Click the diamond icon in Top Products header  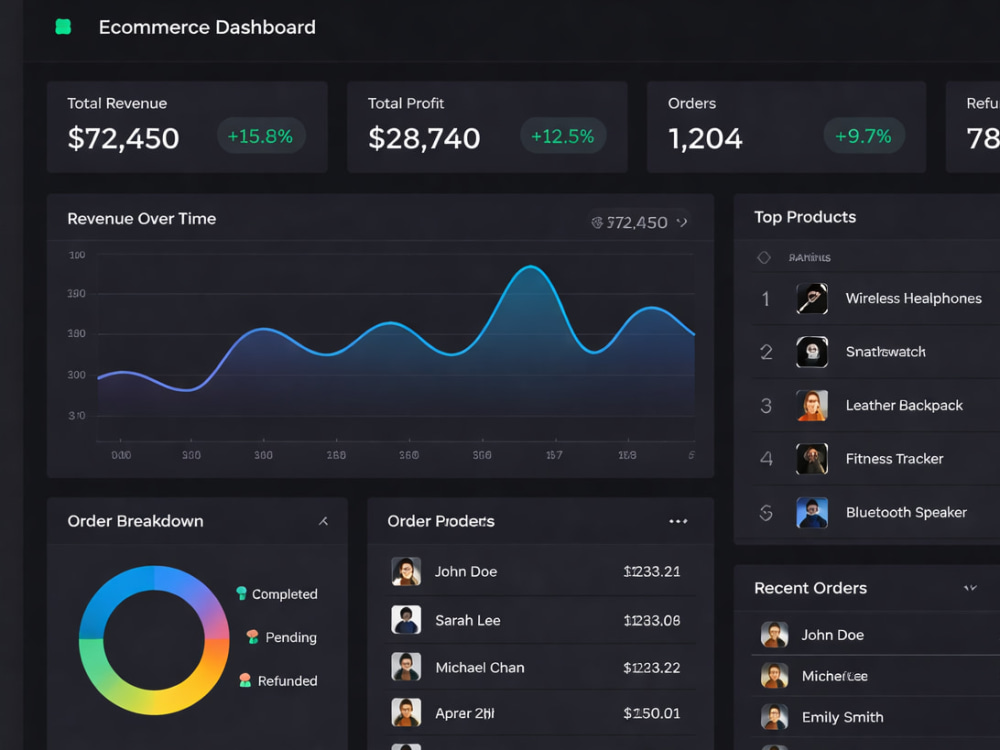coord(764,258)
